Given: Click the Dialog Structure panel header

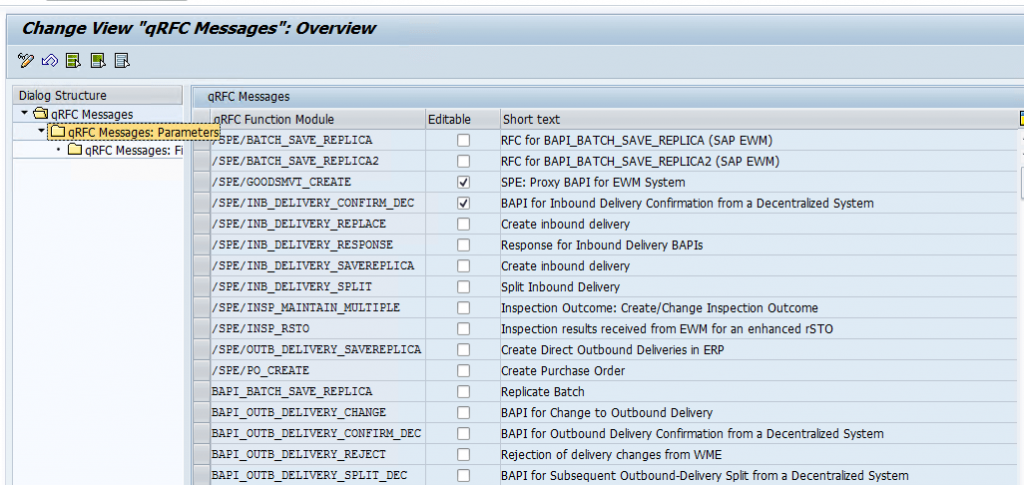Looking at the screenshot, I should point(98,95).
